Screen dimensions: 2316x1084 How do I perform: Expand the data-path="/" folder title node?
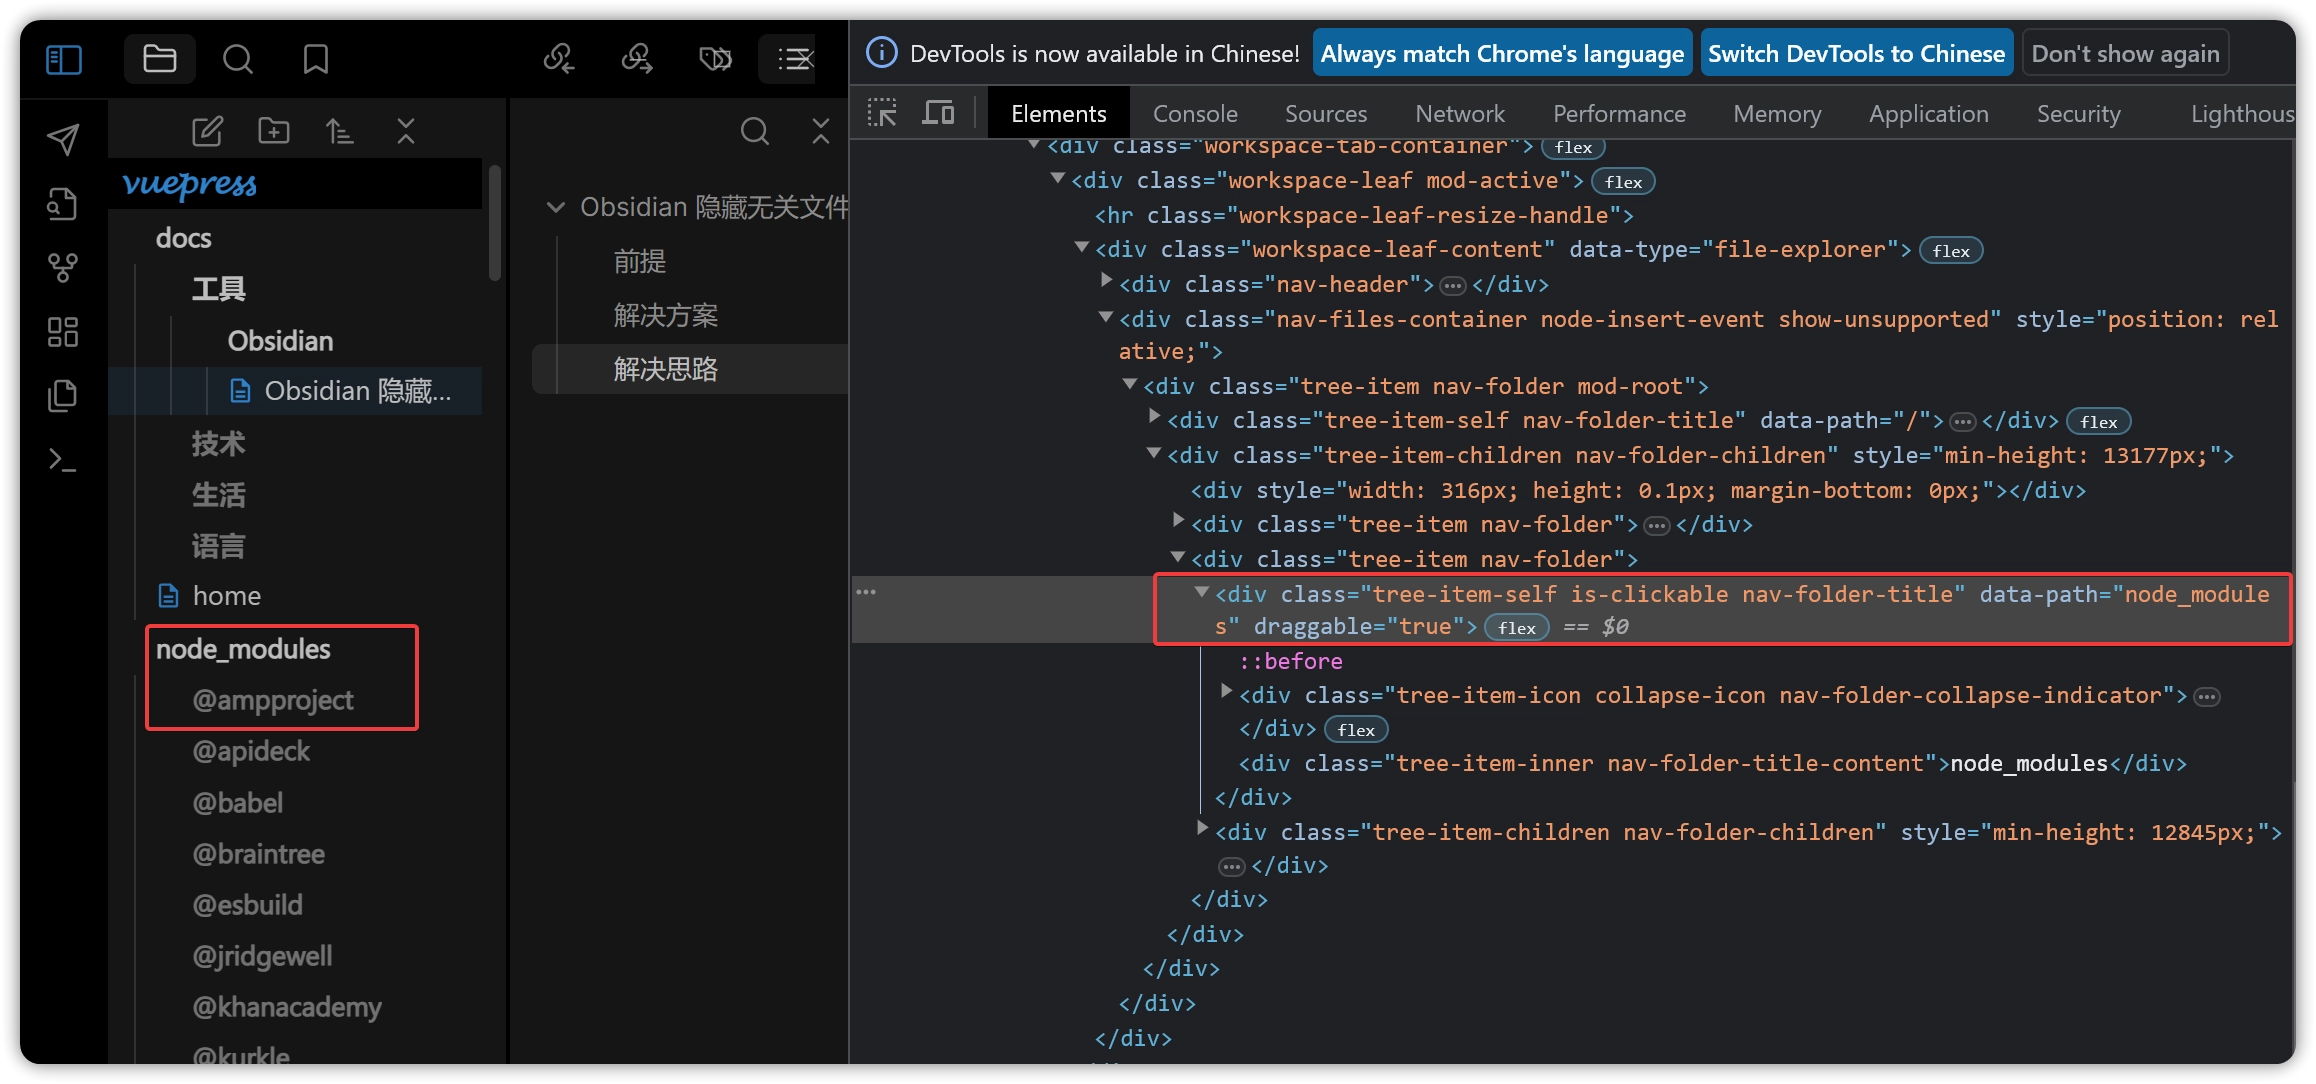(x=1154, y=417)
